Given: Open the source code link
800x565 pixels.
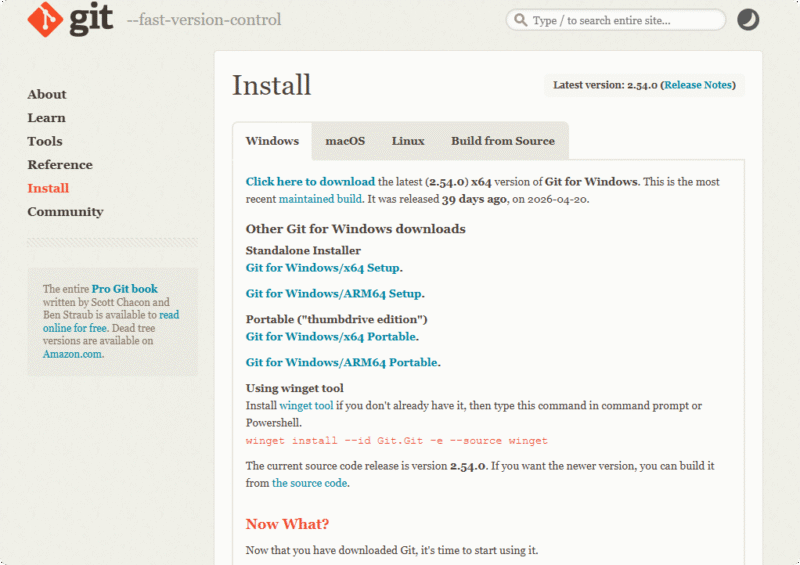Looking at the screenshot, I should 310,483.
